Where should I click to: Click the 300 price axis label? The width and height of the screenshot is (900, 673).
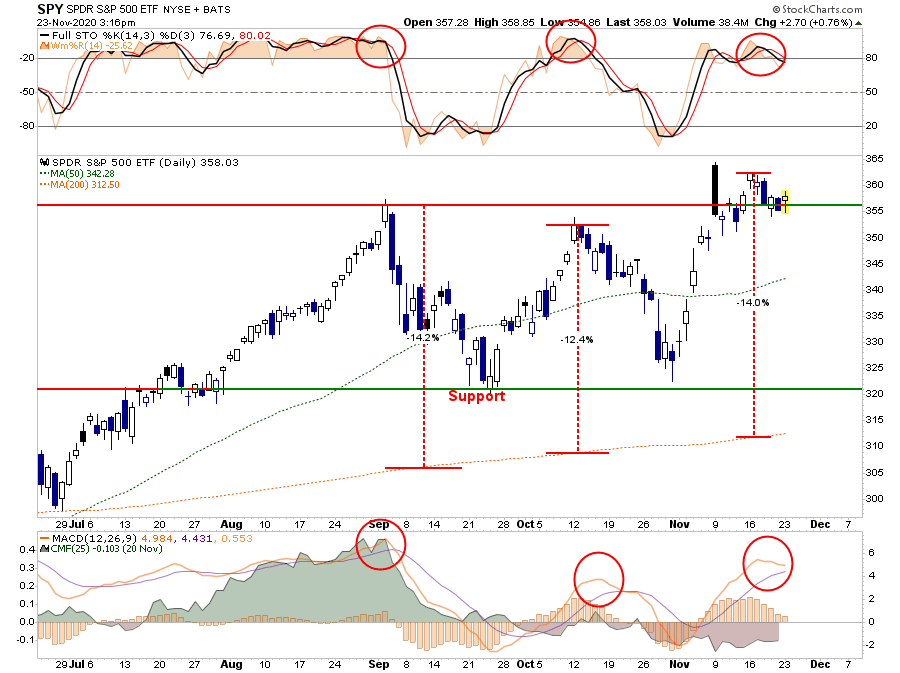(875, 499)
